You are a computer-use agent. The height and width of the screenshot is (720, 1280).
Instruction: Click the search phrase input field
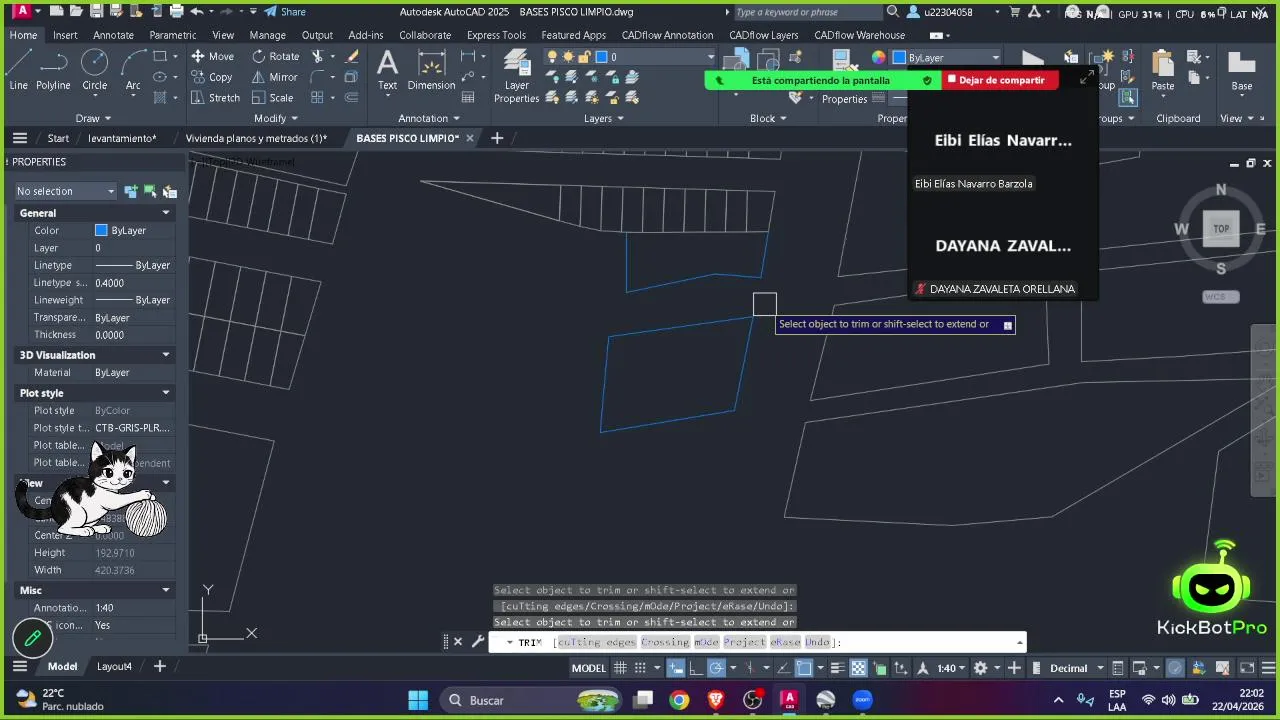point(807,12)
